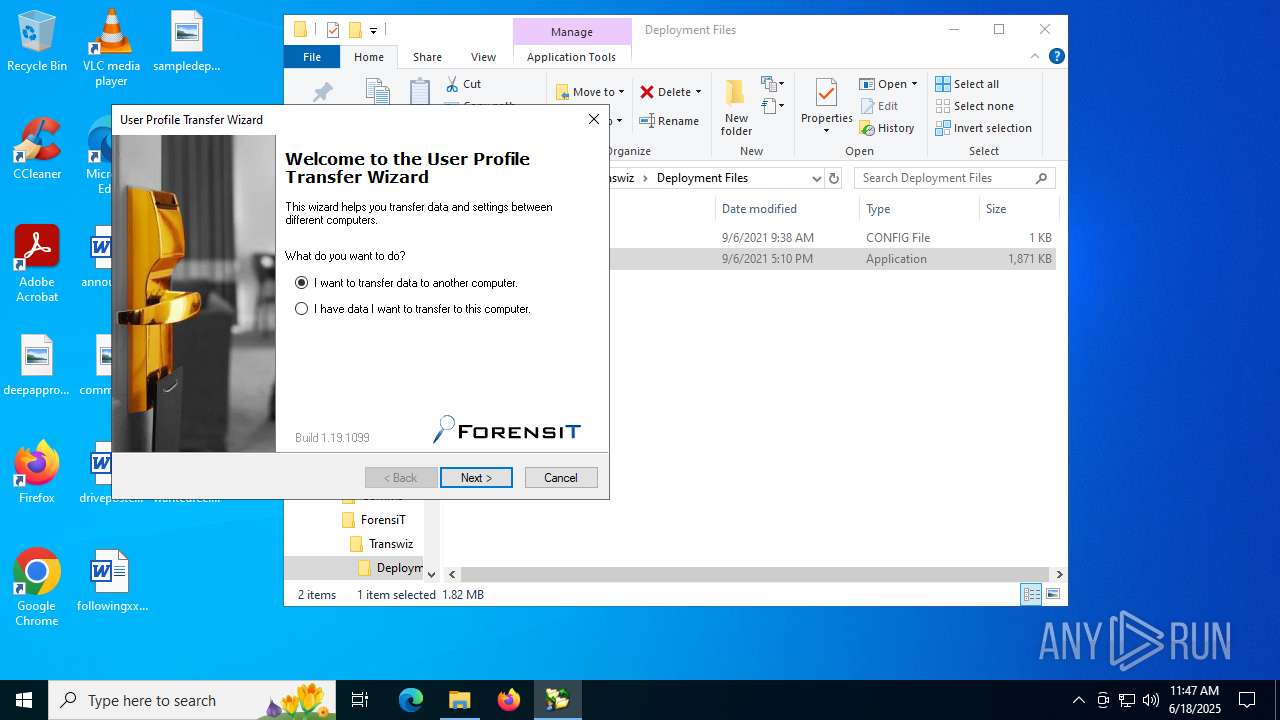Click the Delete red X icon
1280x720 pixels.
(647, 92)
